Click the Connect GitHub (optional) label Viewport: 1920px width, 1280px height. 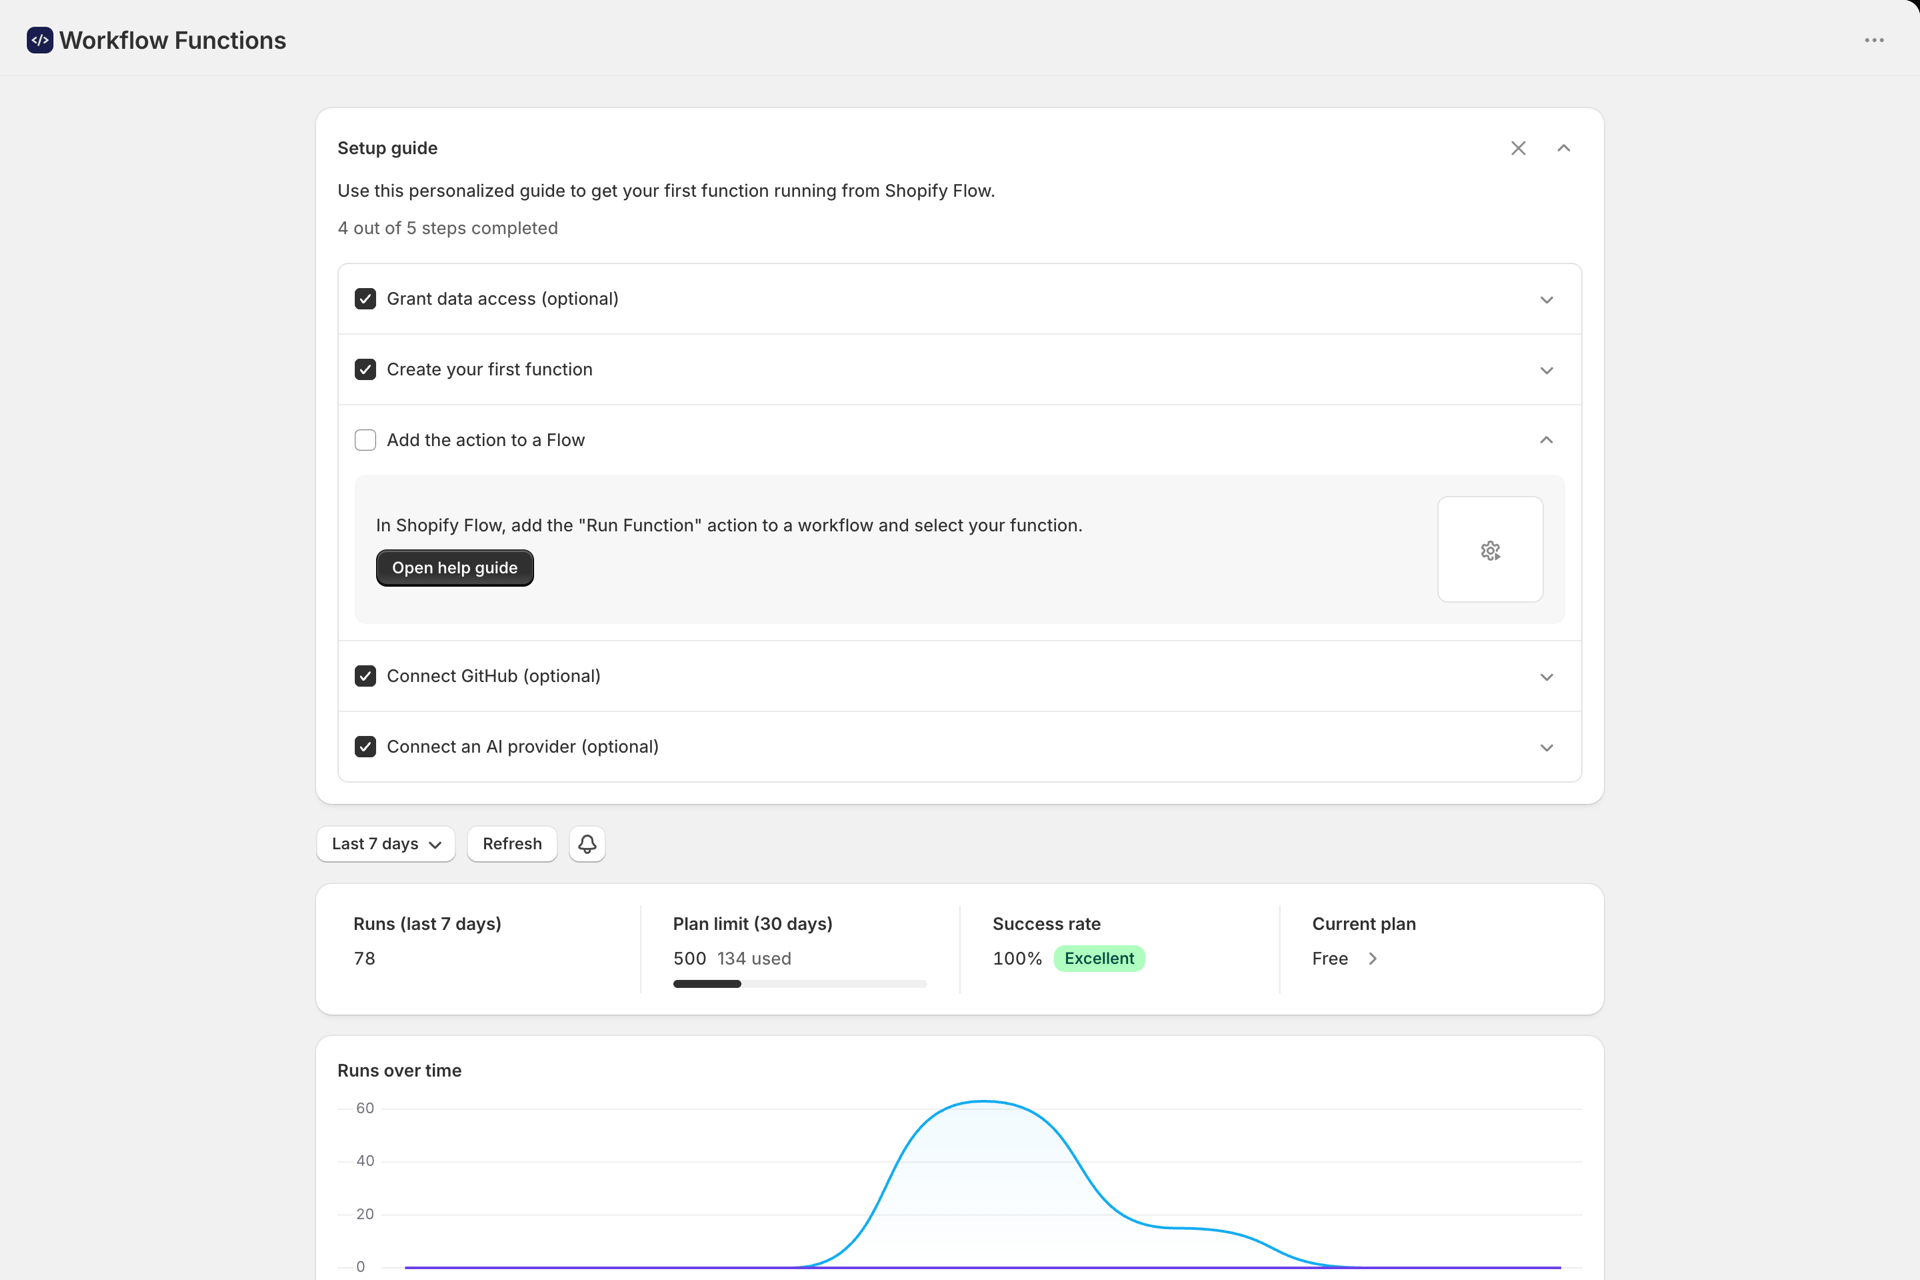[493, 676]
